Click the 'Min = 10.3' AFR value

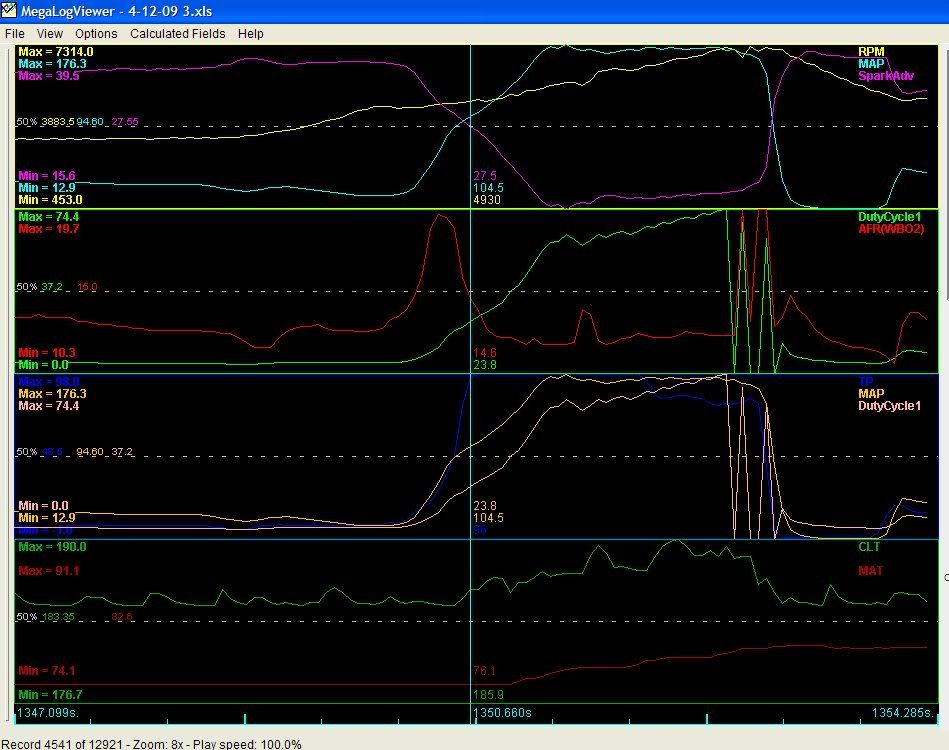click(x=47, y=353)
